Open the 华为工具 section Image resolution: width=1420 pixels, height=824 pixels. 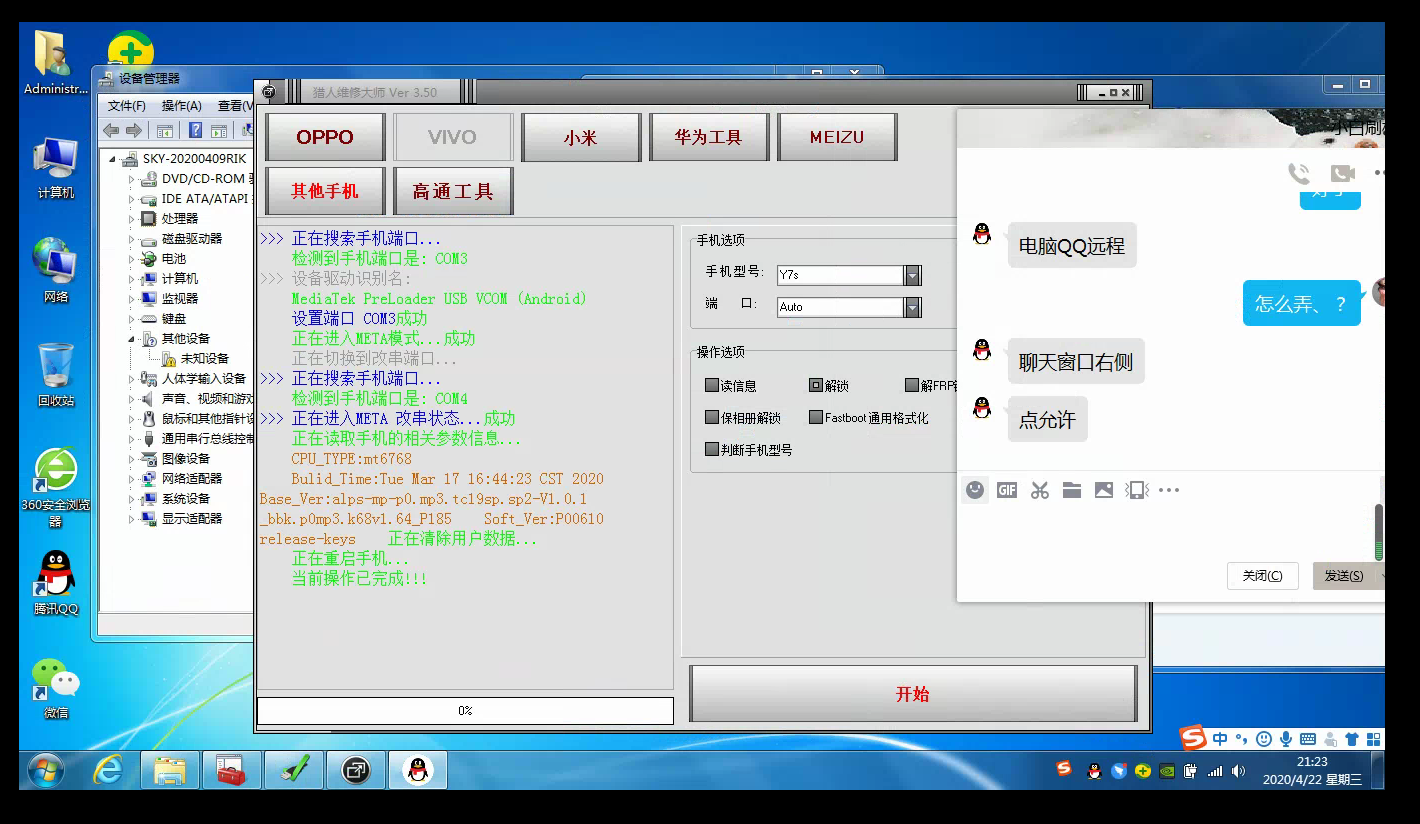tap(708, 137)
